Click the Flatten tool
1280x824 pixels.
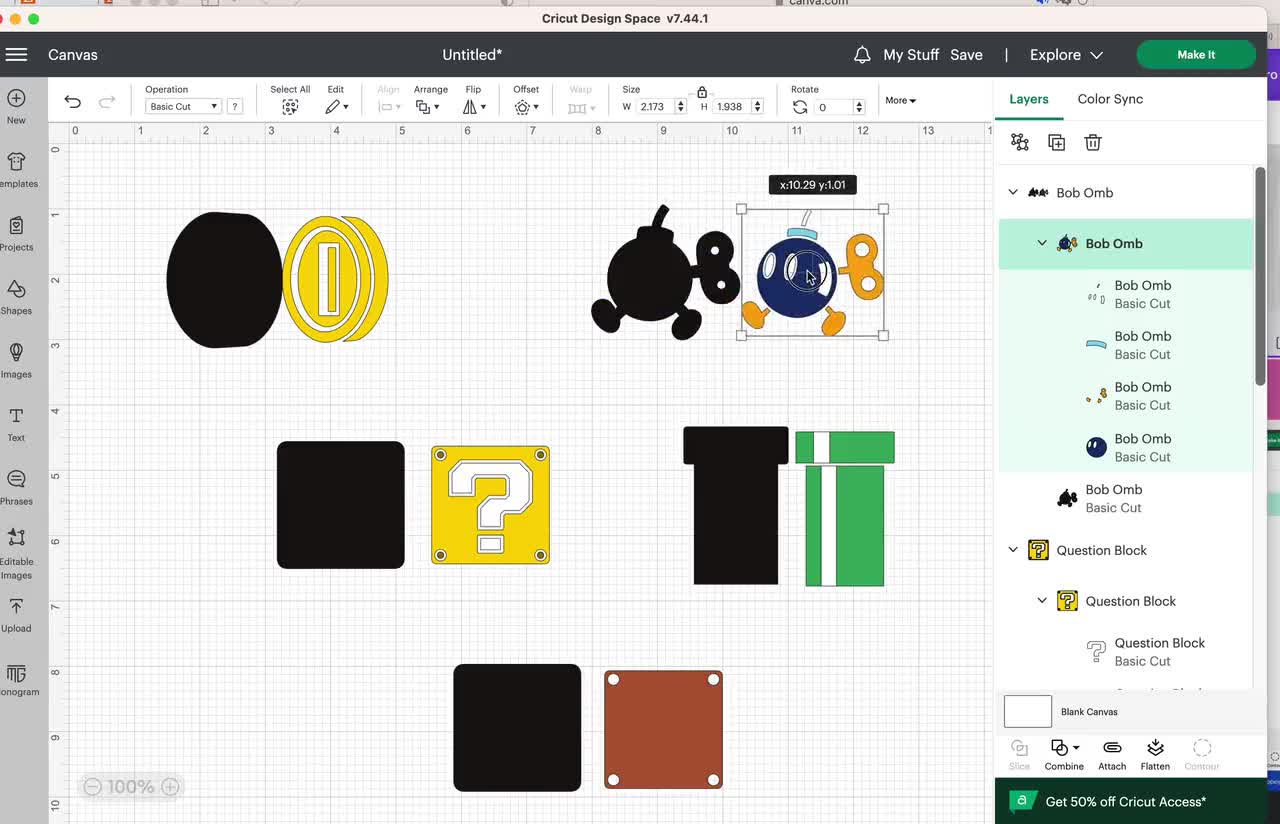1155,755
